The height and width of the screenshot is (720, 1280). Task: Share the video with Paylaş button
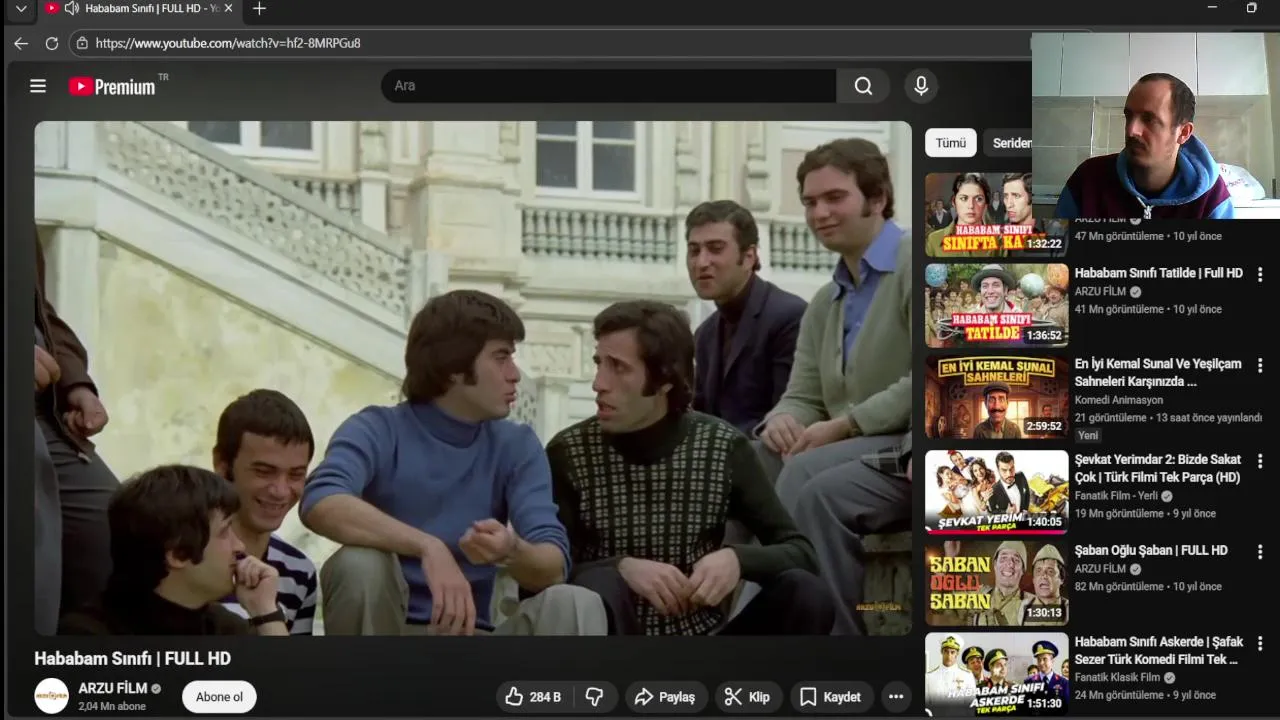(665, 697)
